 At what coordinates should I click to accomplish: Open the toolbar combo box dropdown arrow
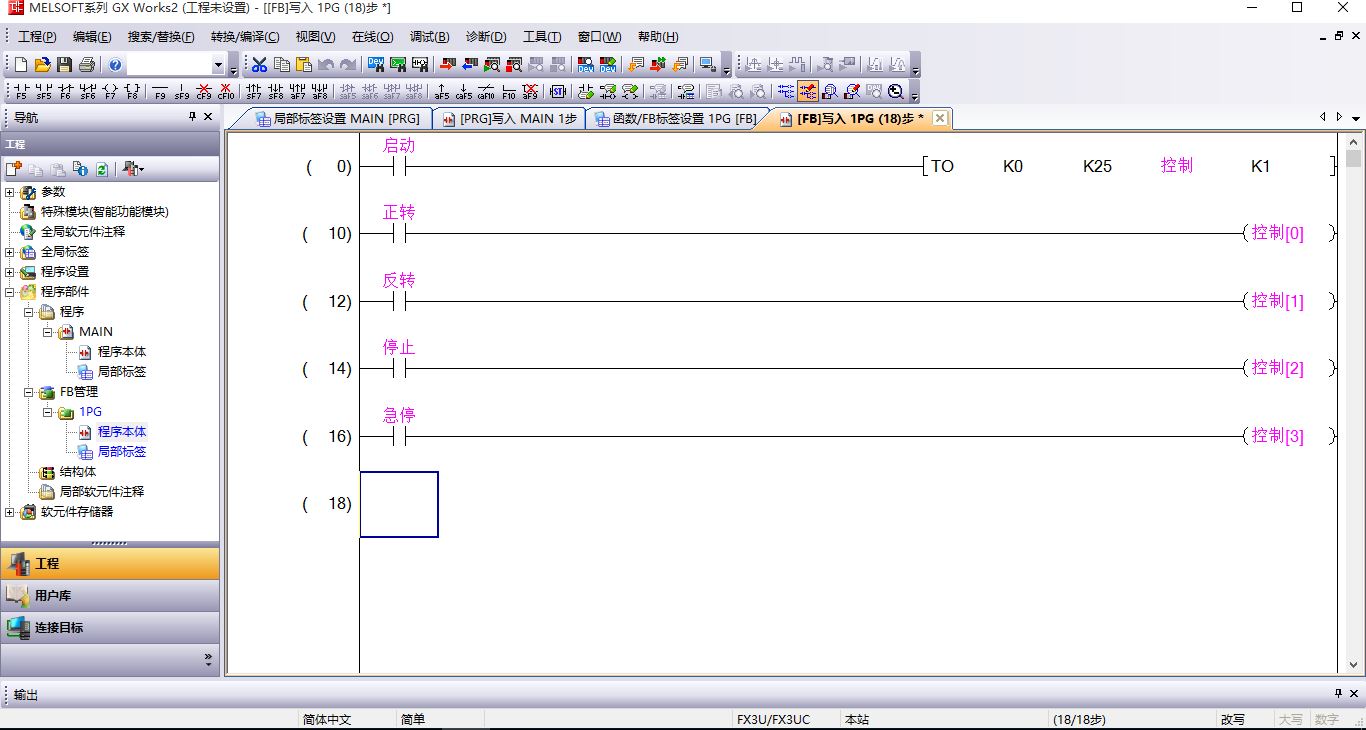(x=218, y=65)
